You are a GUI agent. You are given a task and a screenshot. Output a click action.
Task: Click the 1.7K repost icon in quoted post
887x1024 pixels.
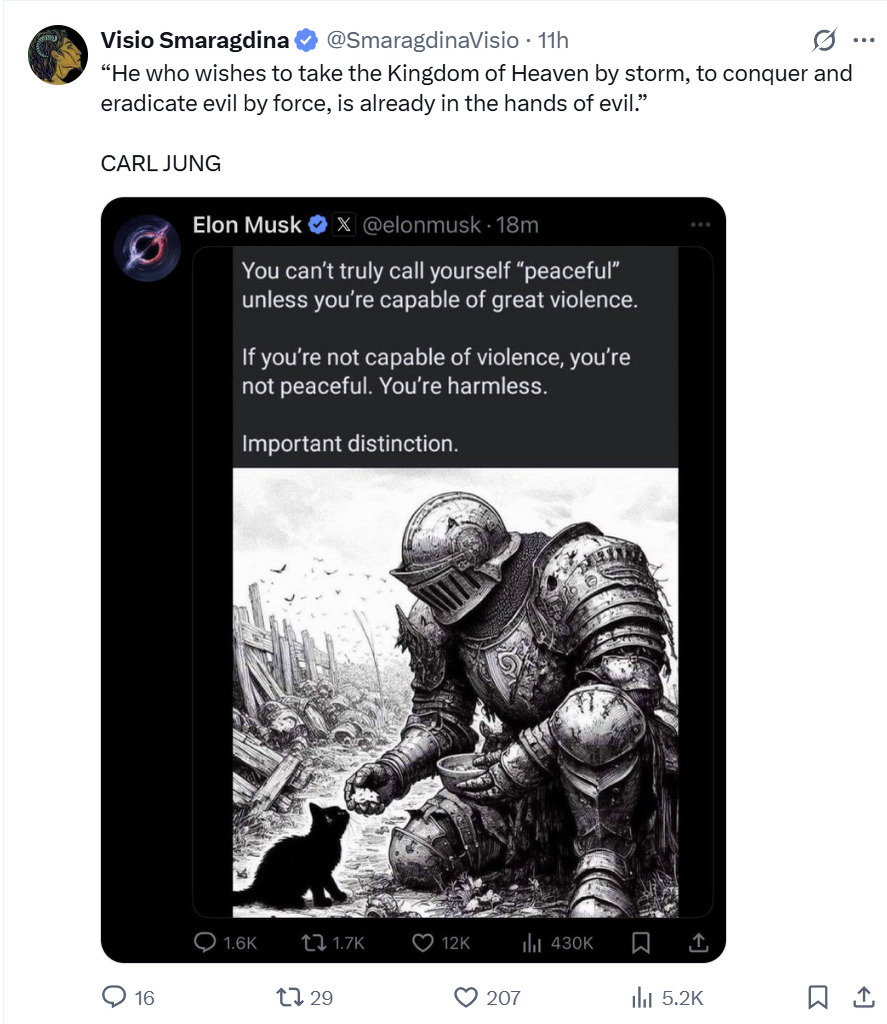(x=311, y=942)
